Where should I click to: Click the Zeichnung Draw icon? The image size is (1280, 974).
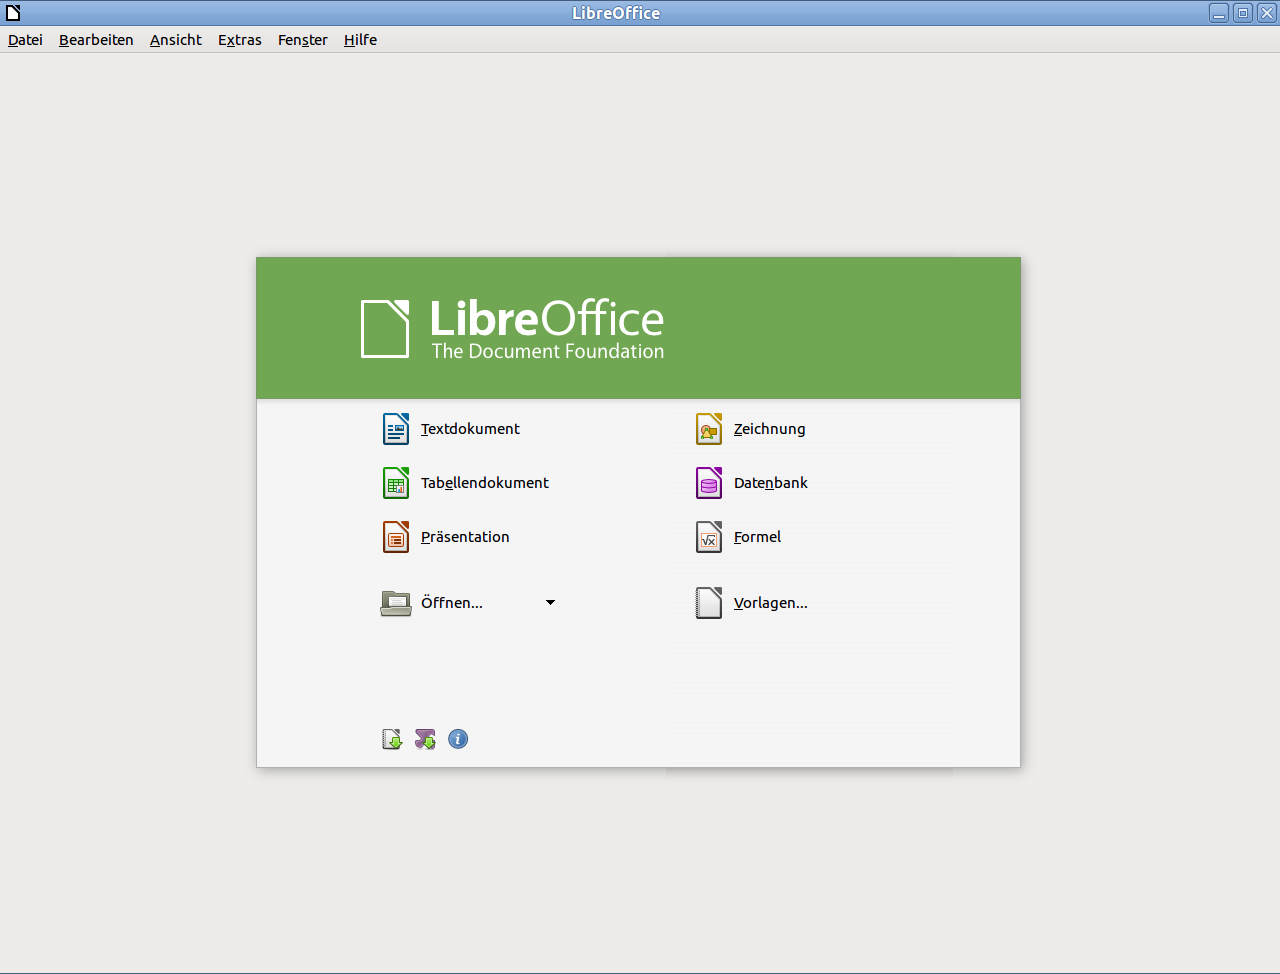click(x=709, y=429)
